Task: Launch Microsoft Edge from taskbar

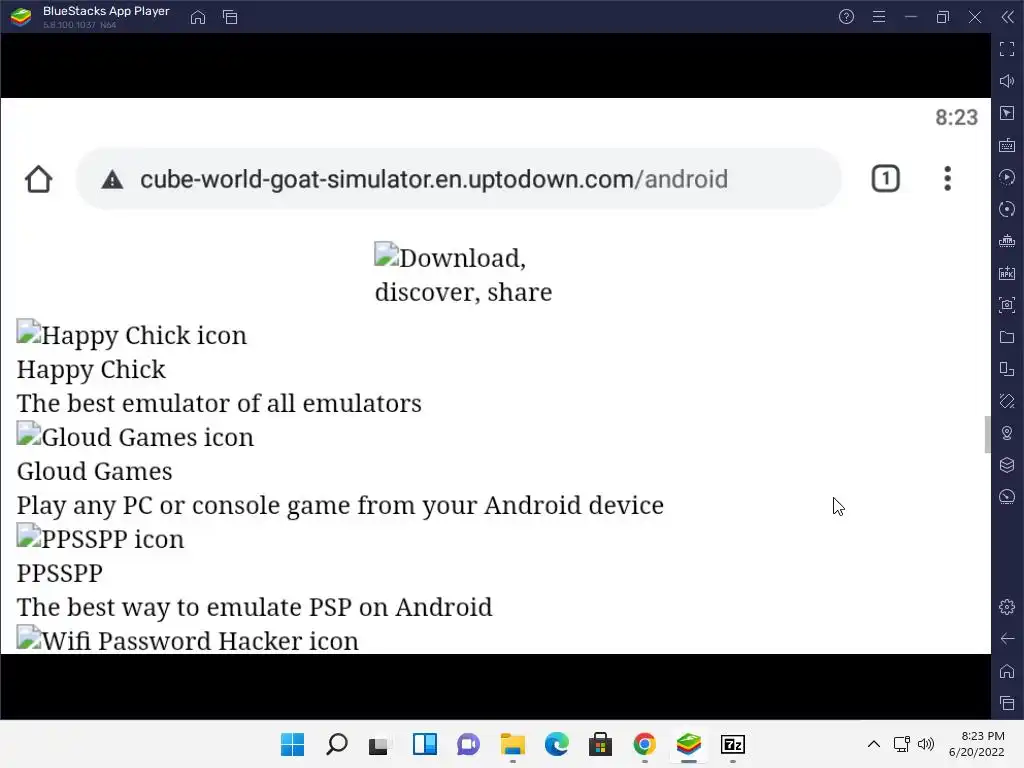Action: [x=556, y=744]
